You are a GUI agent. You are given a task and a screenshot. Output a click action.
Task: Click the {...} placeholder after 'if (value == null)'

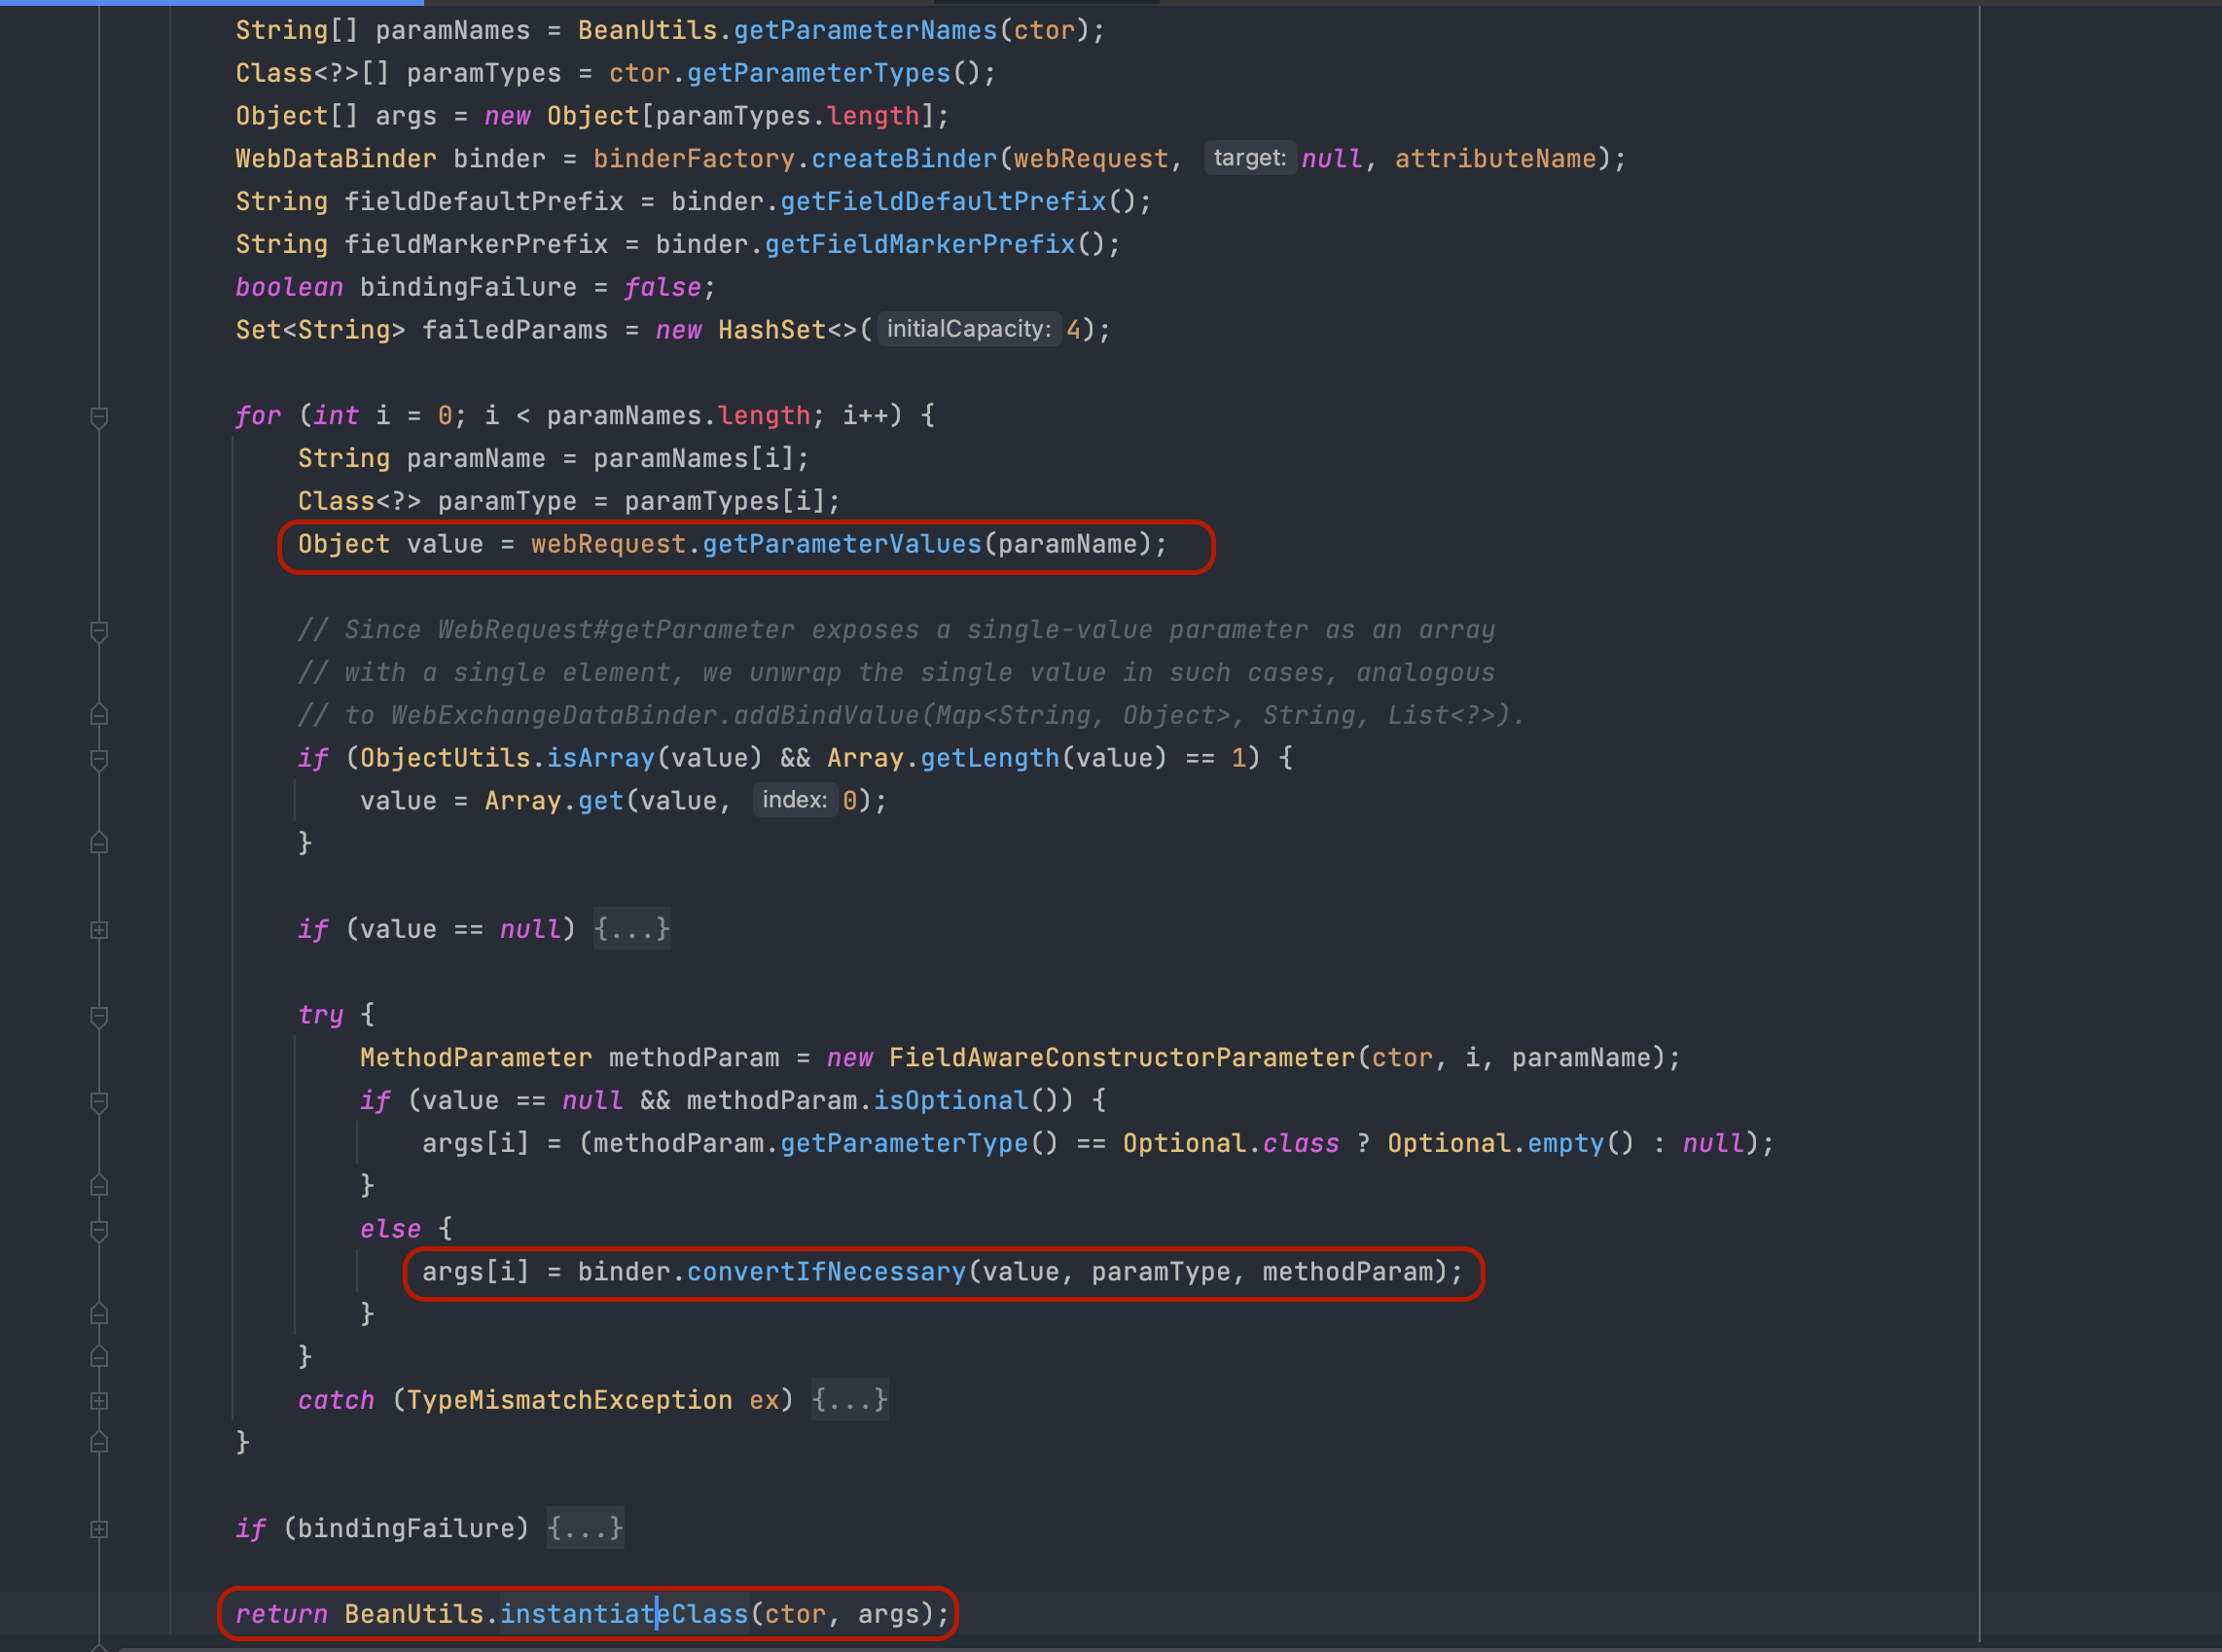point(632,929)
